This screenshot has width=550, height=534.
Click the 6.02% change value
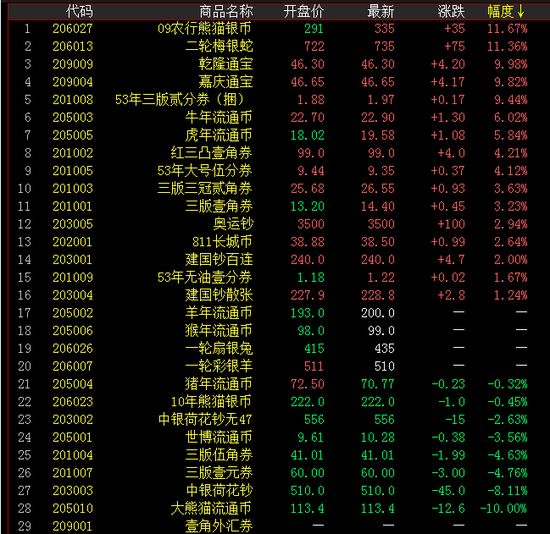point(511,118)
